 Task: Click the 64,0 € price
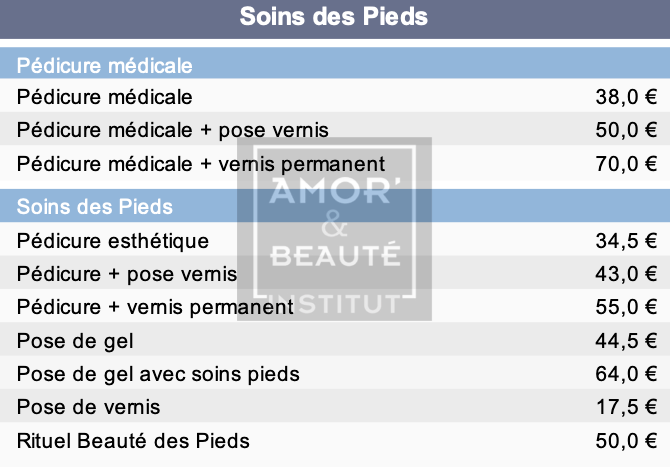(x=626, y=374)
